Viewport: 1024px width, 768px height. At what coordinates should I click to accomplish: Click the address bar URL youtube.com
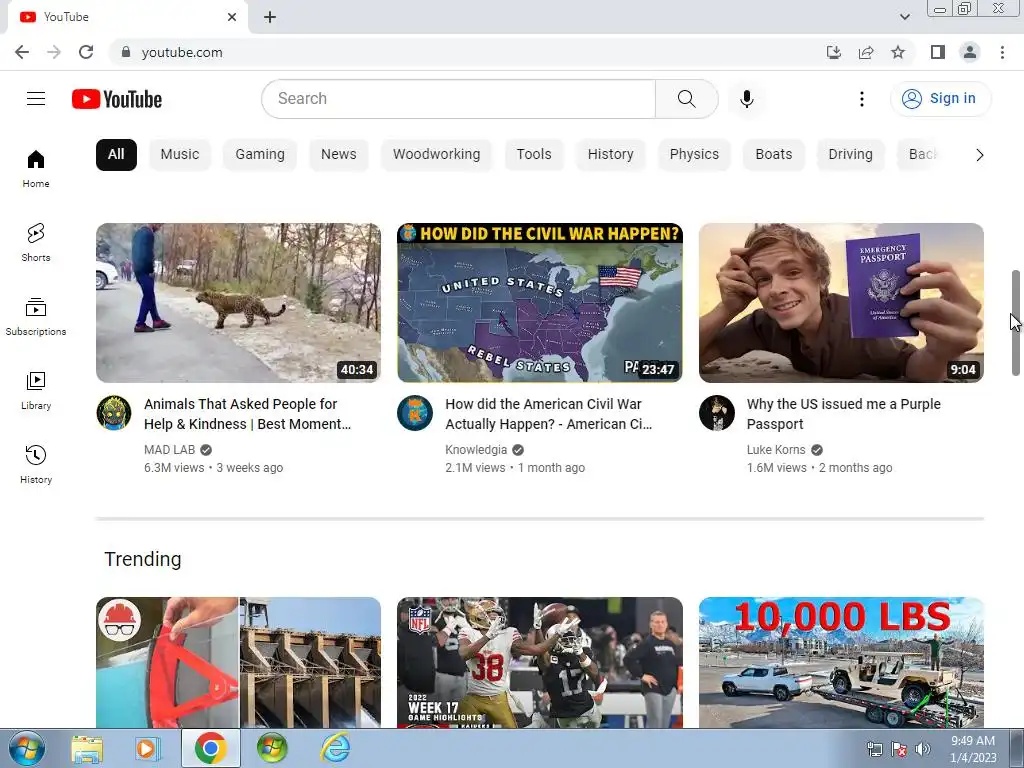(182, 52)
